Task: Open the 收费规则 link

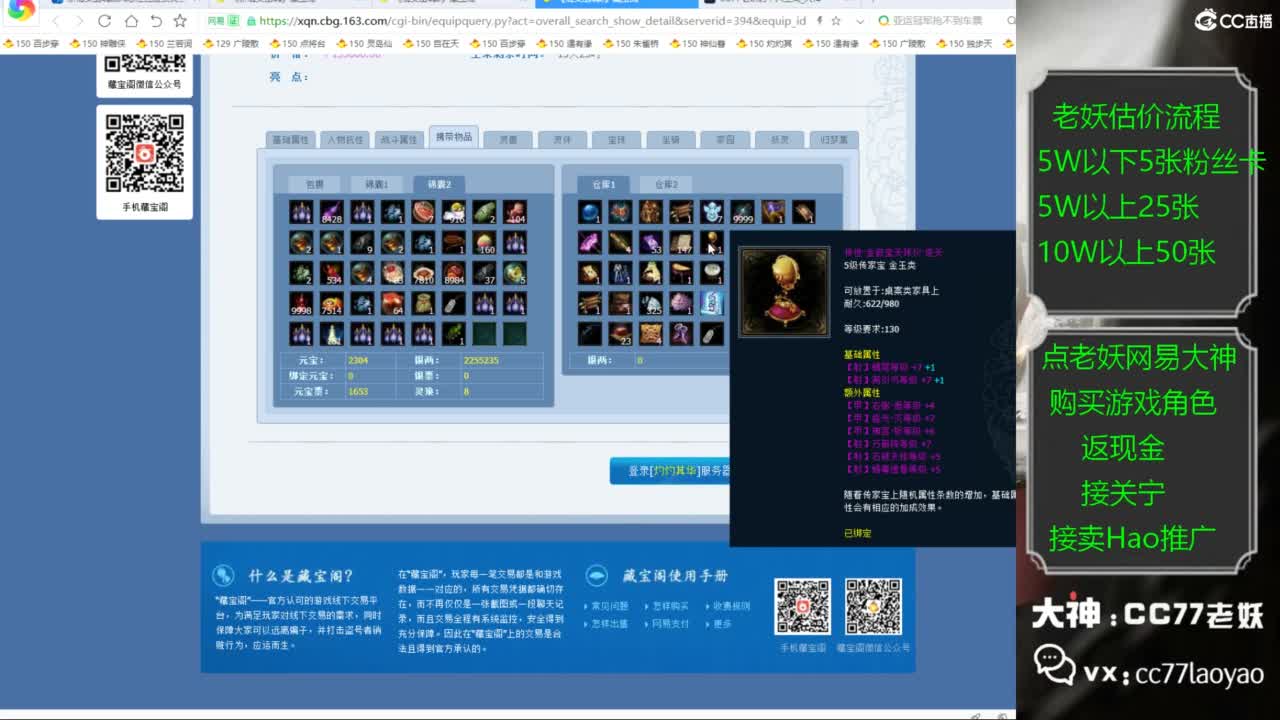Action: click(731, 607)
